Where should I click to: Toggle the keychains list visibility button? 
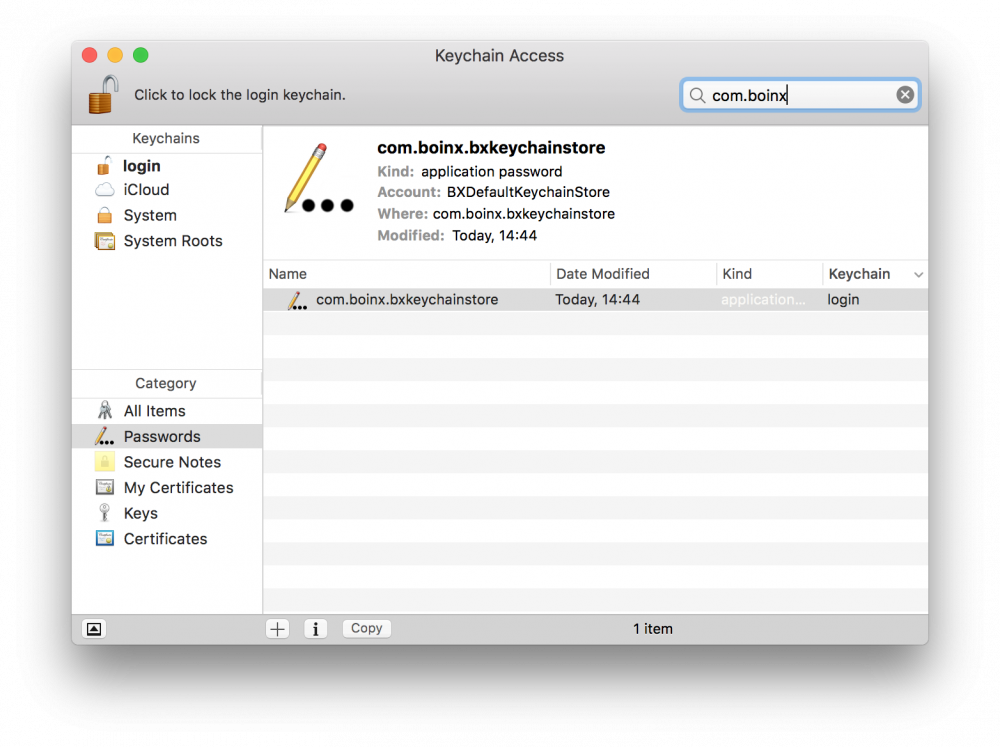point(94,629)
